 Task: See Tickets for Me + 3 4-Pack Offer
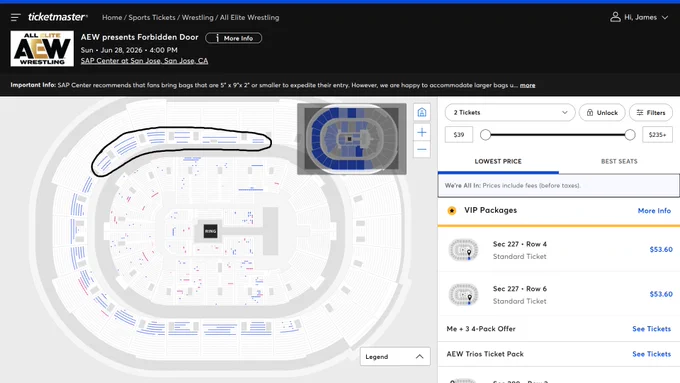tap(651, 329)
